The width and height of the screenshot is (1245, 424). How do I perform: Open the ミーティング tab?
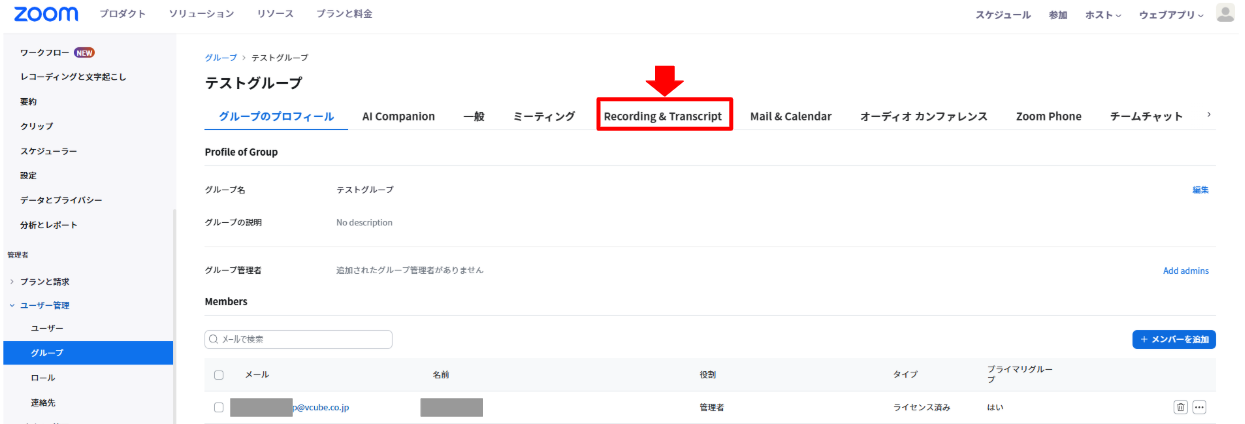(x=544, y=116)
